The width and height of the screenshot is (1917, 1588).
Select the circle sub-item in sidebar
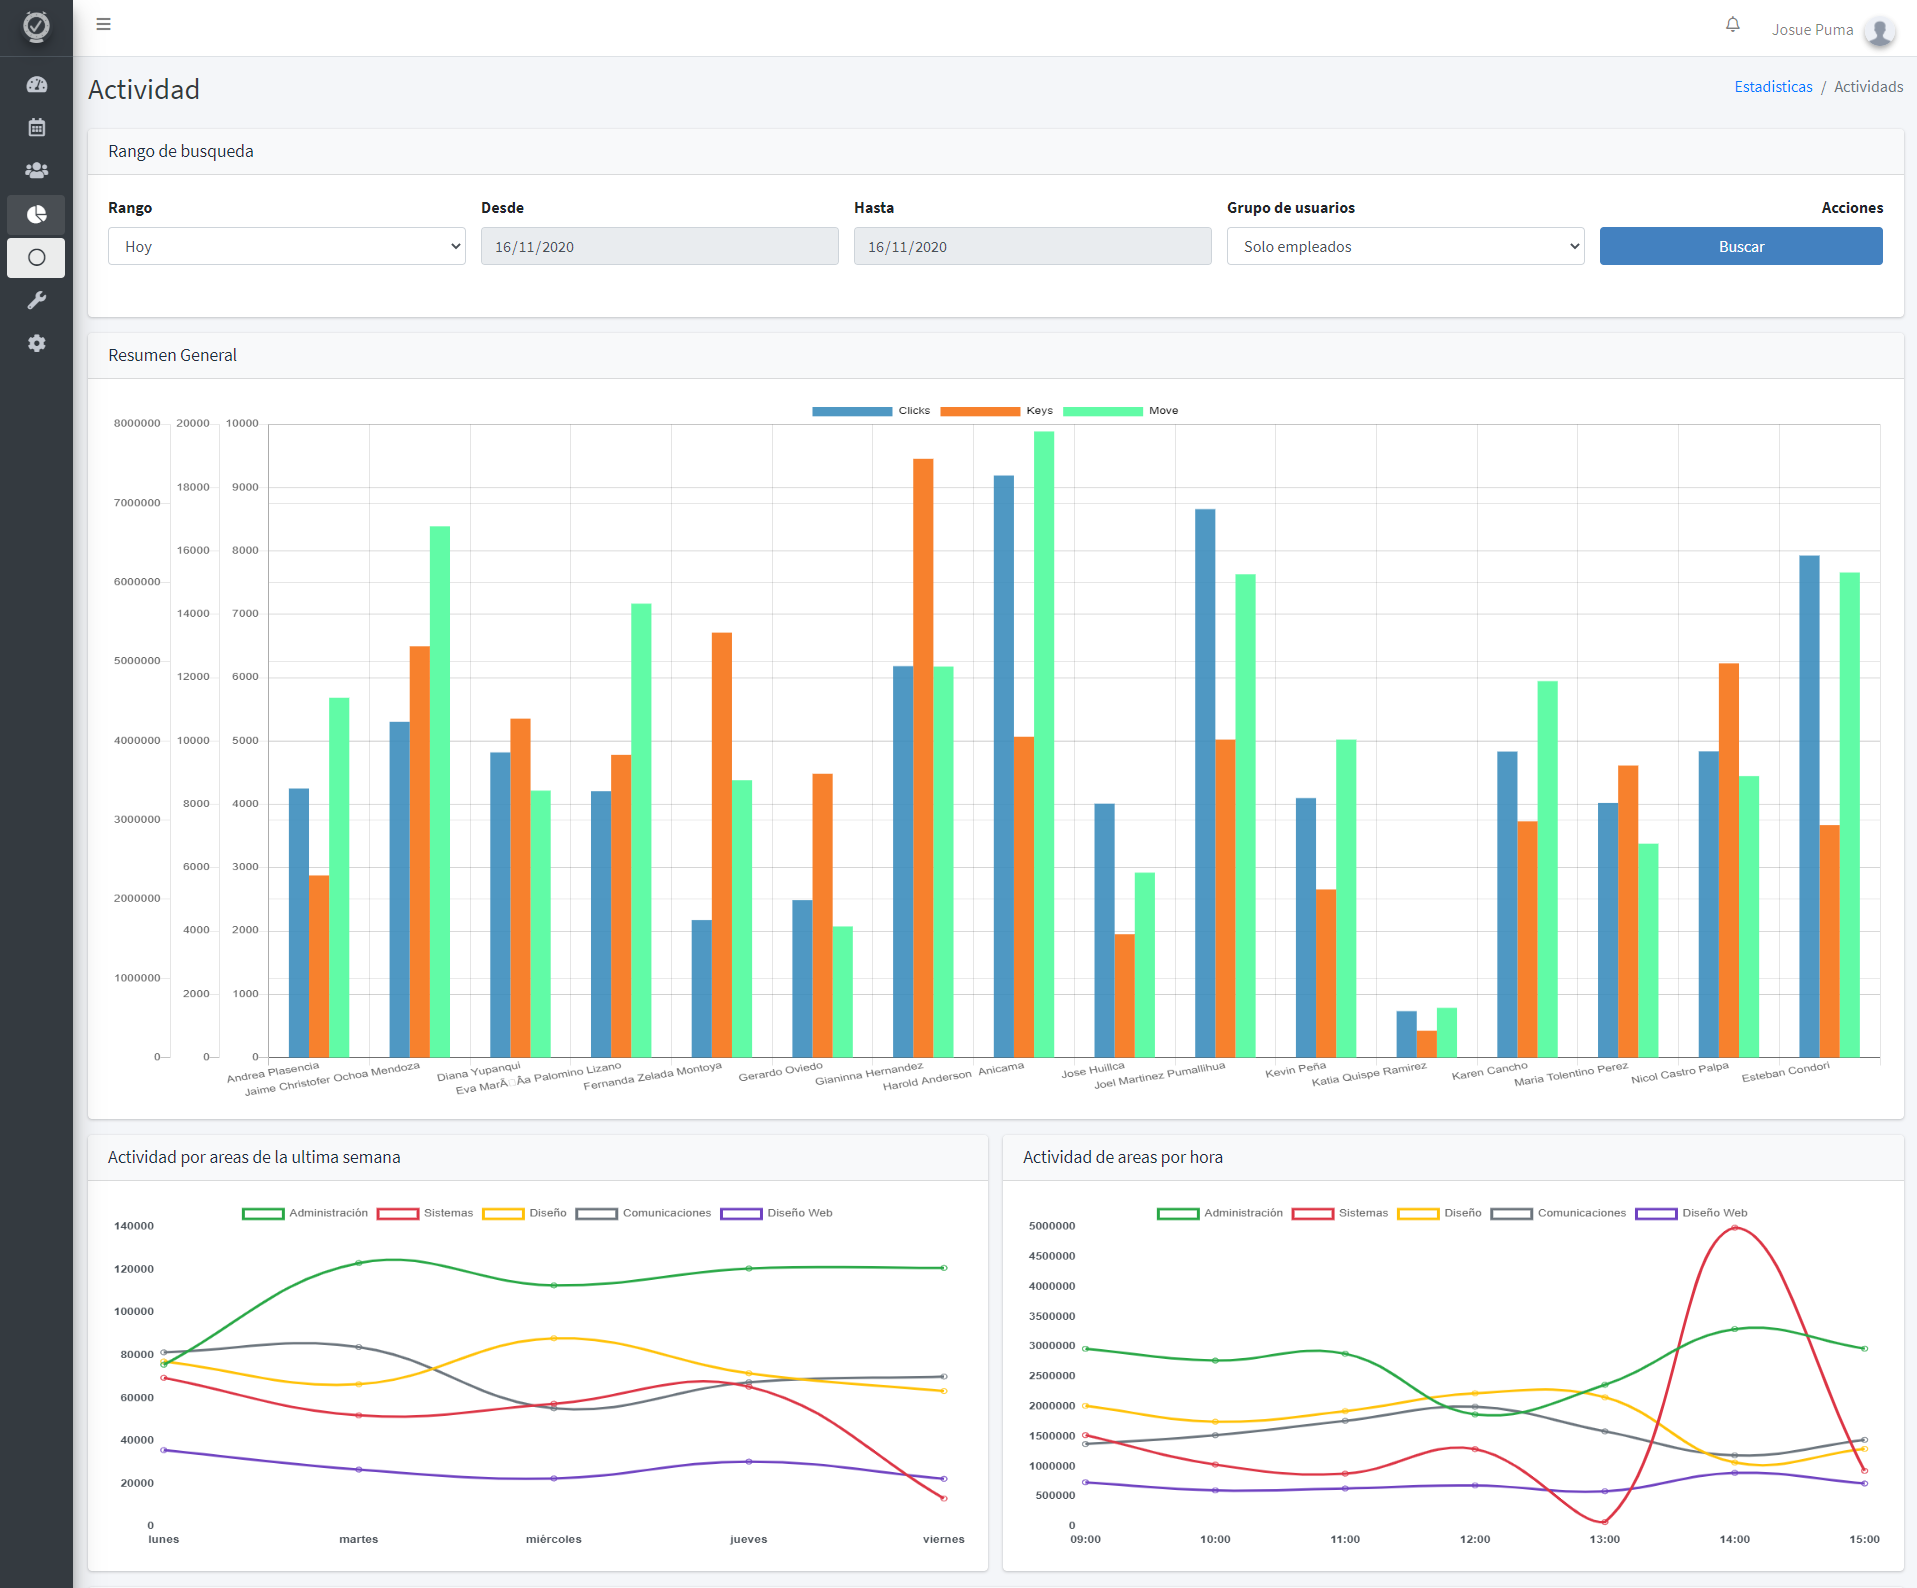[x=36, y=257]
